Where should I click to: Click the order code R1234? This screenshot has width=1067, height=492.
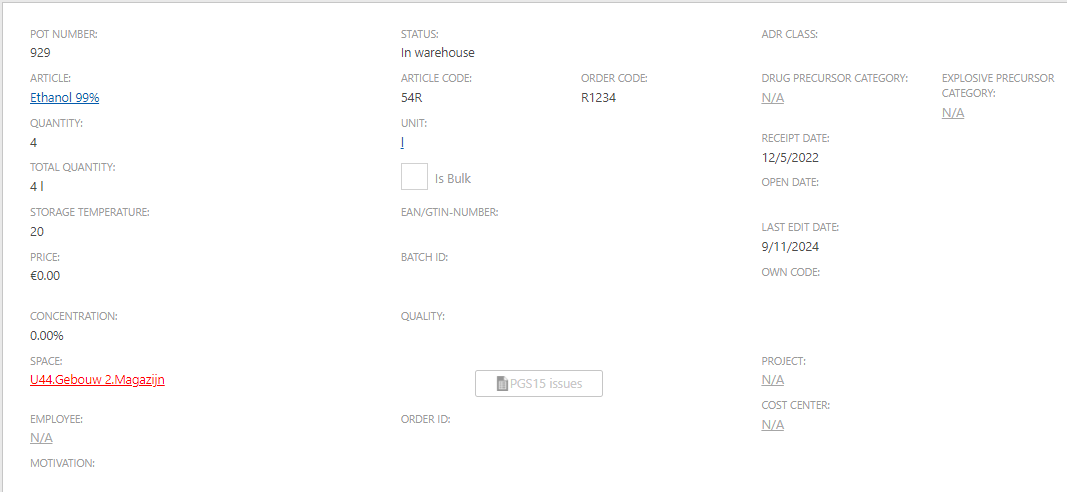[599, 98]
